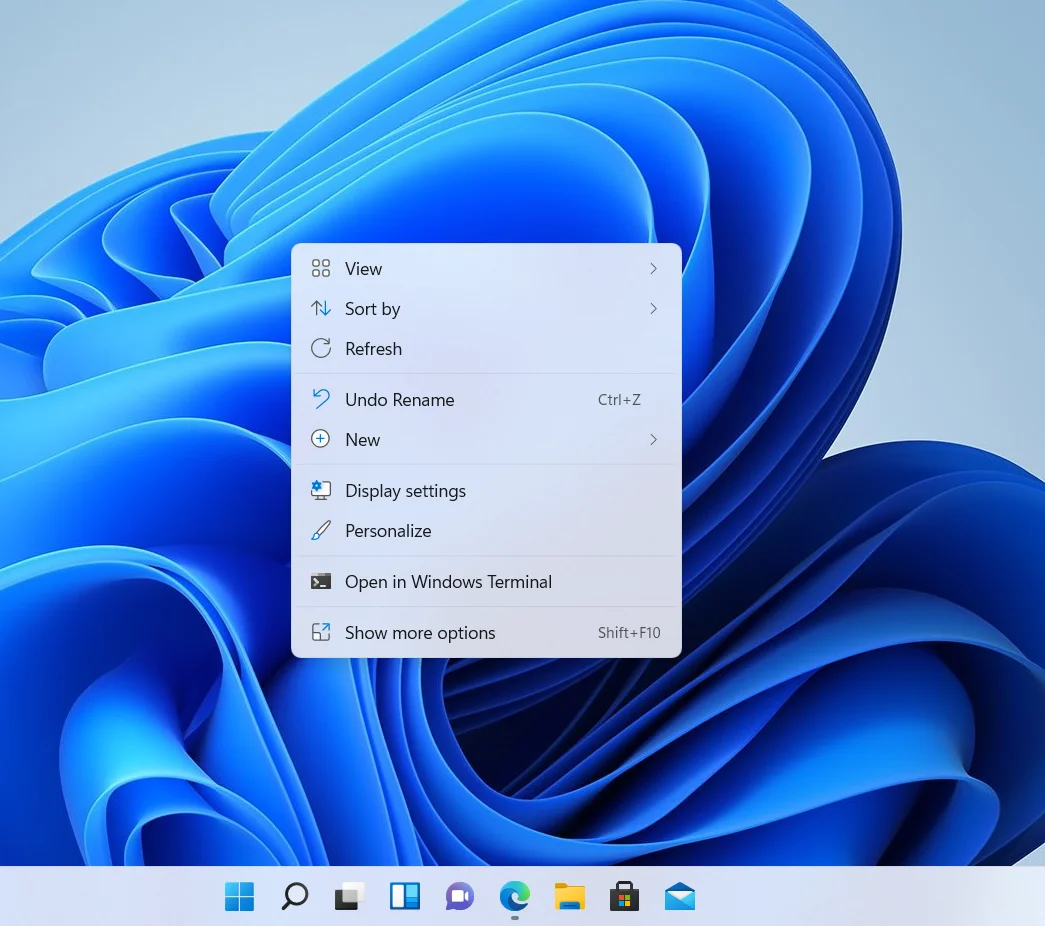Image resolution: width=1045 pixels, height=926 pixels.
Task: Choose Show more options entry
Action: click(487, 633)
